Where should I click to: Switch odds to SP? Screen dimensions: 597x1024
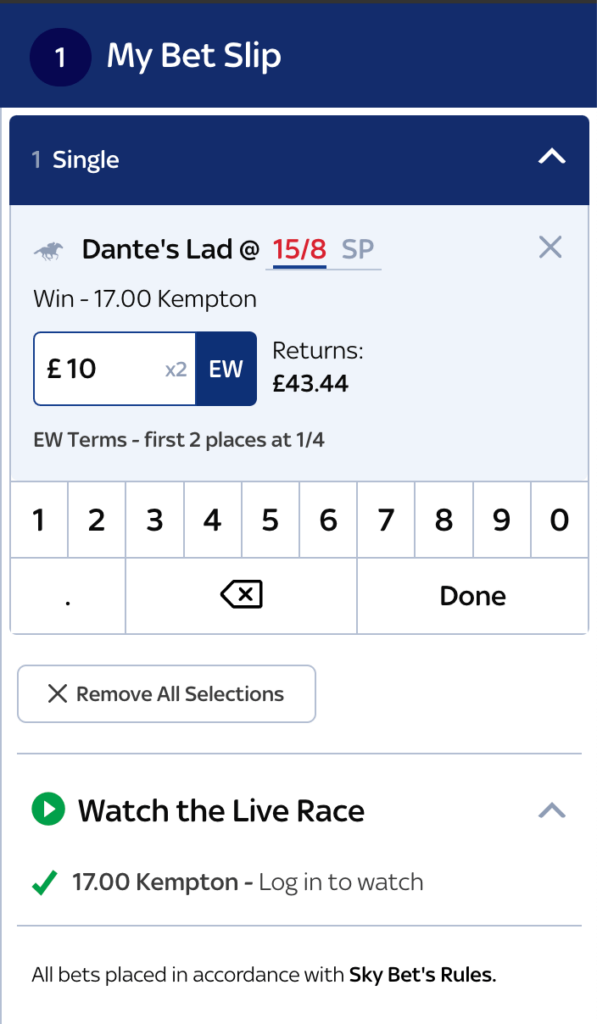click(x=357, y=249)
